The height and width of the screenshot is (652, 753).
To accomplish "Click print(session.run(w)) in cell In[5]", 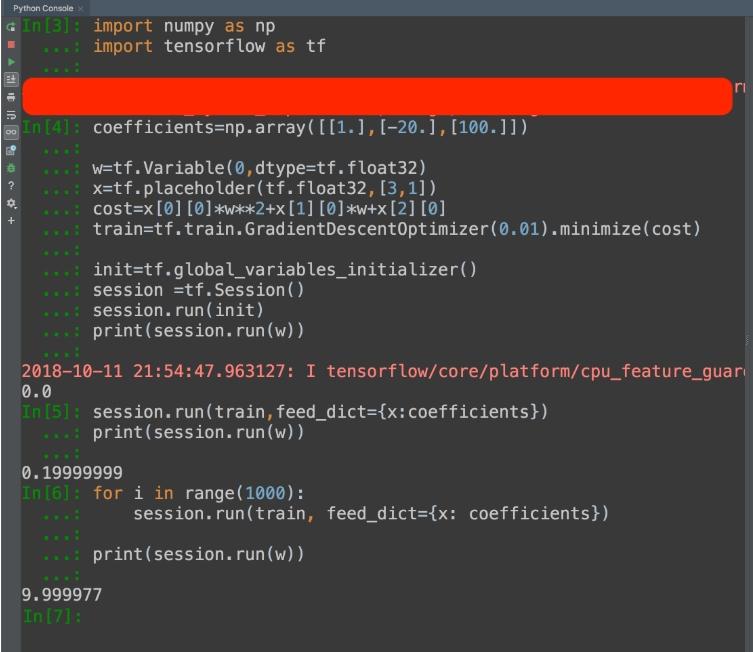I will 198,433.
